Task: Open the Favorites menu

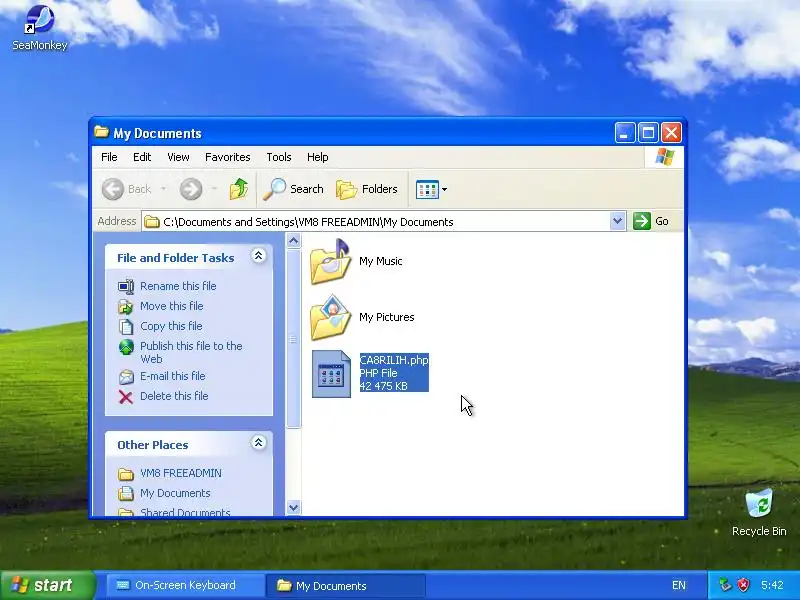Action: click(228, 157)
